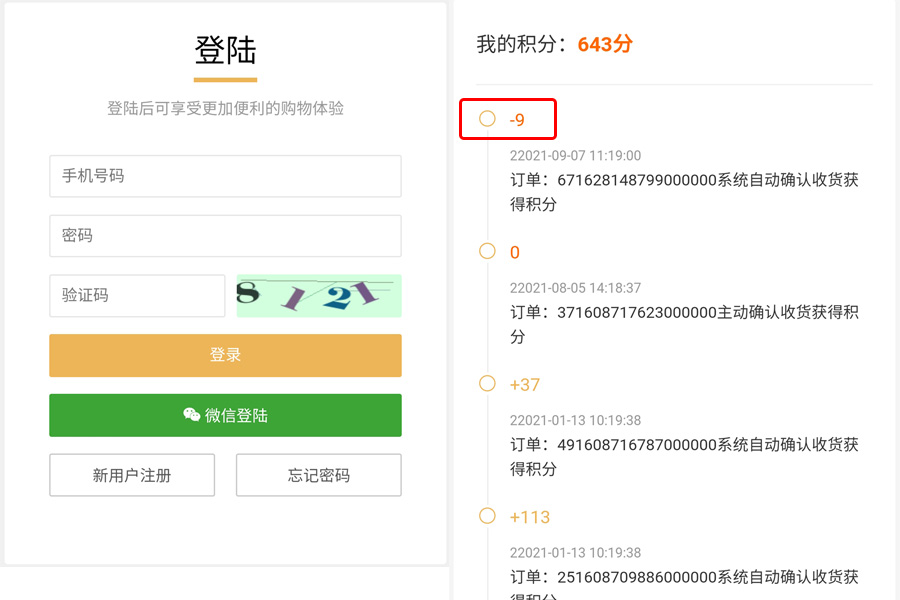Select the circle beside the 0 points entry
Image resolution: width=900 pixels, height=600 pixels.
488,252
